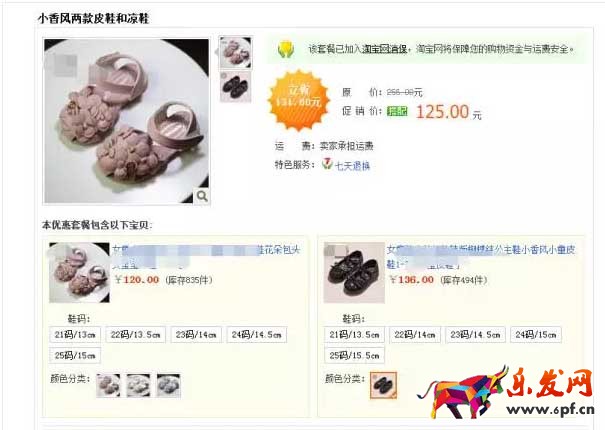Open the 七天退换 service link
Viewport: 605px width, 430px height.
coord(352,166)
